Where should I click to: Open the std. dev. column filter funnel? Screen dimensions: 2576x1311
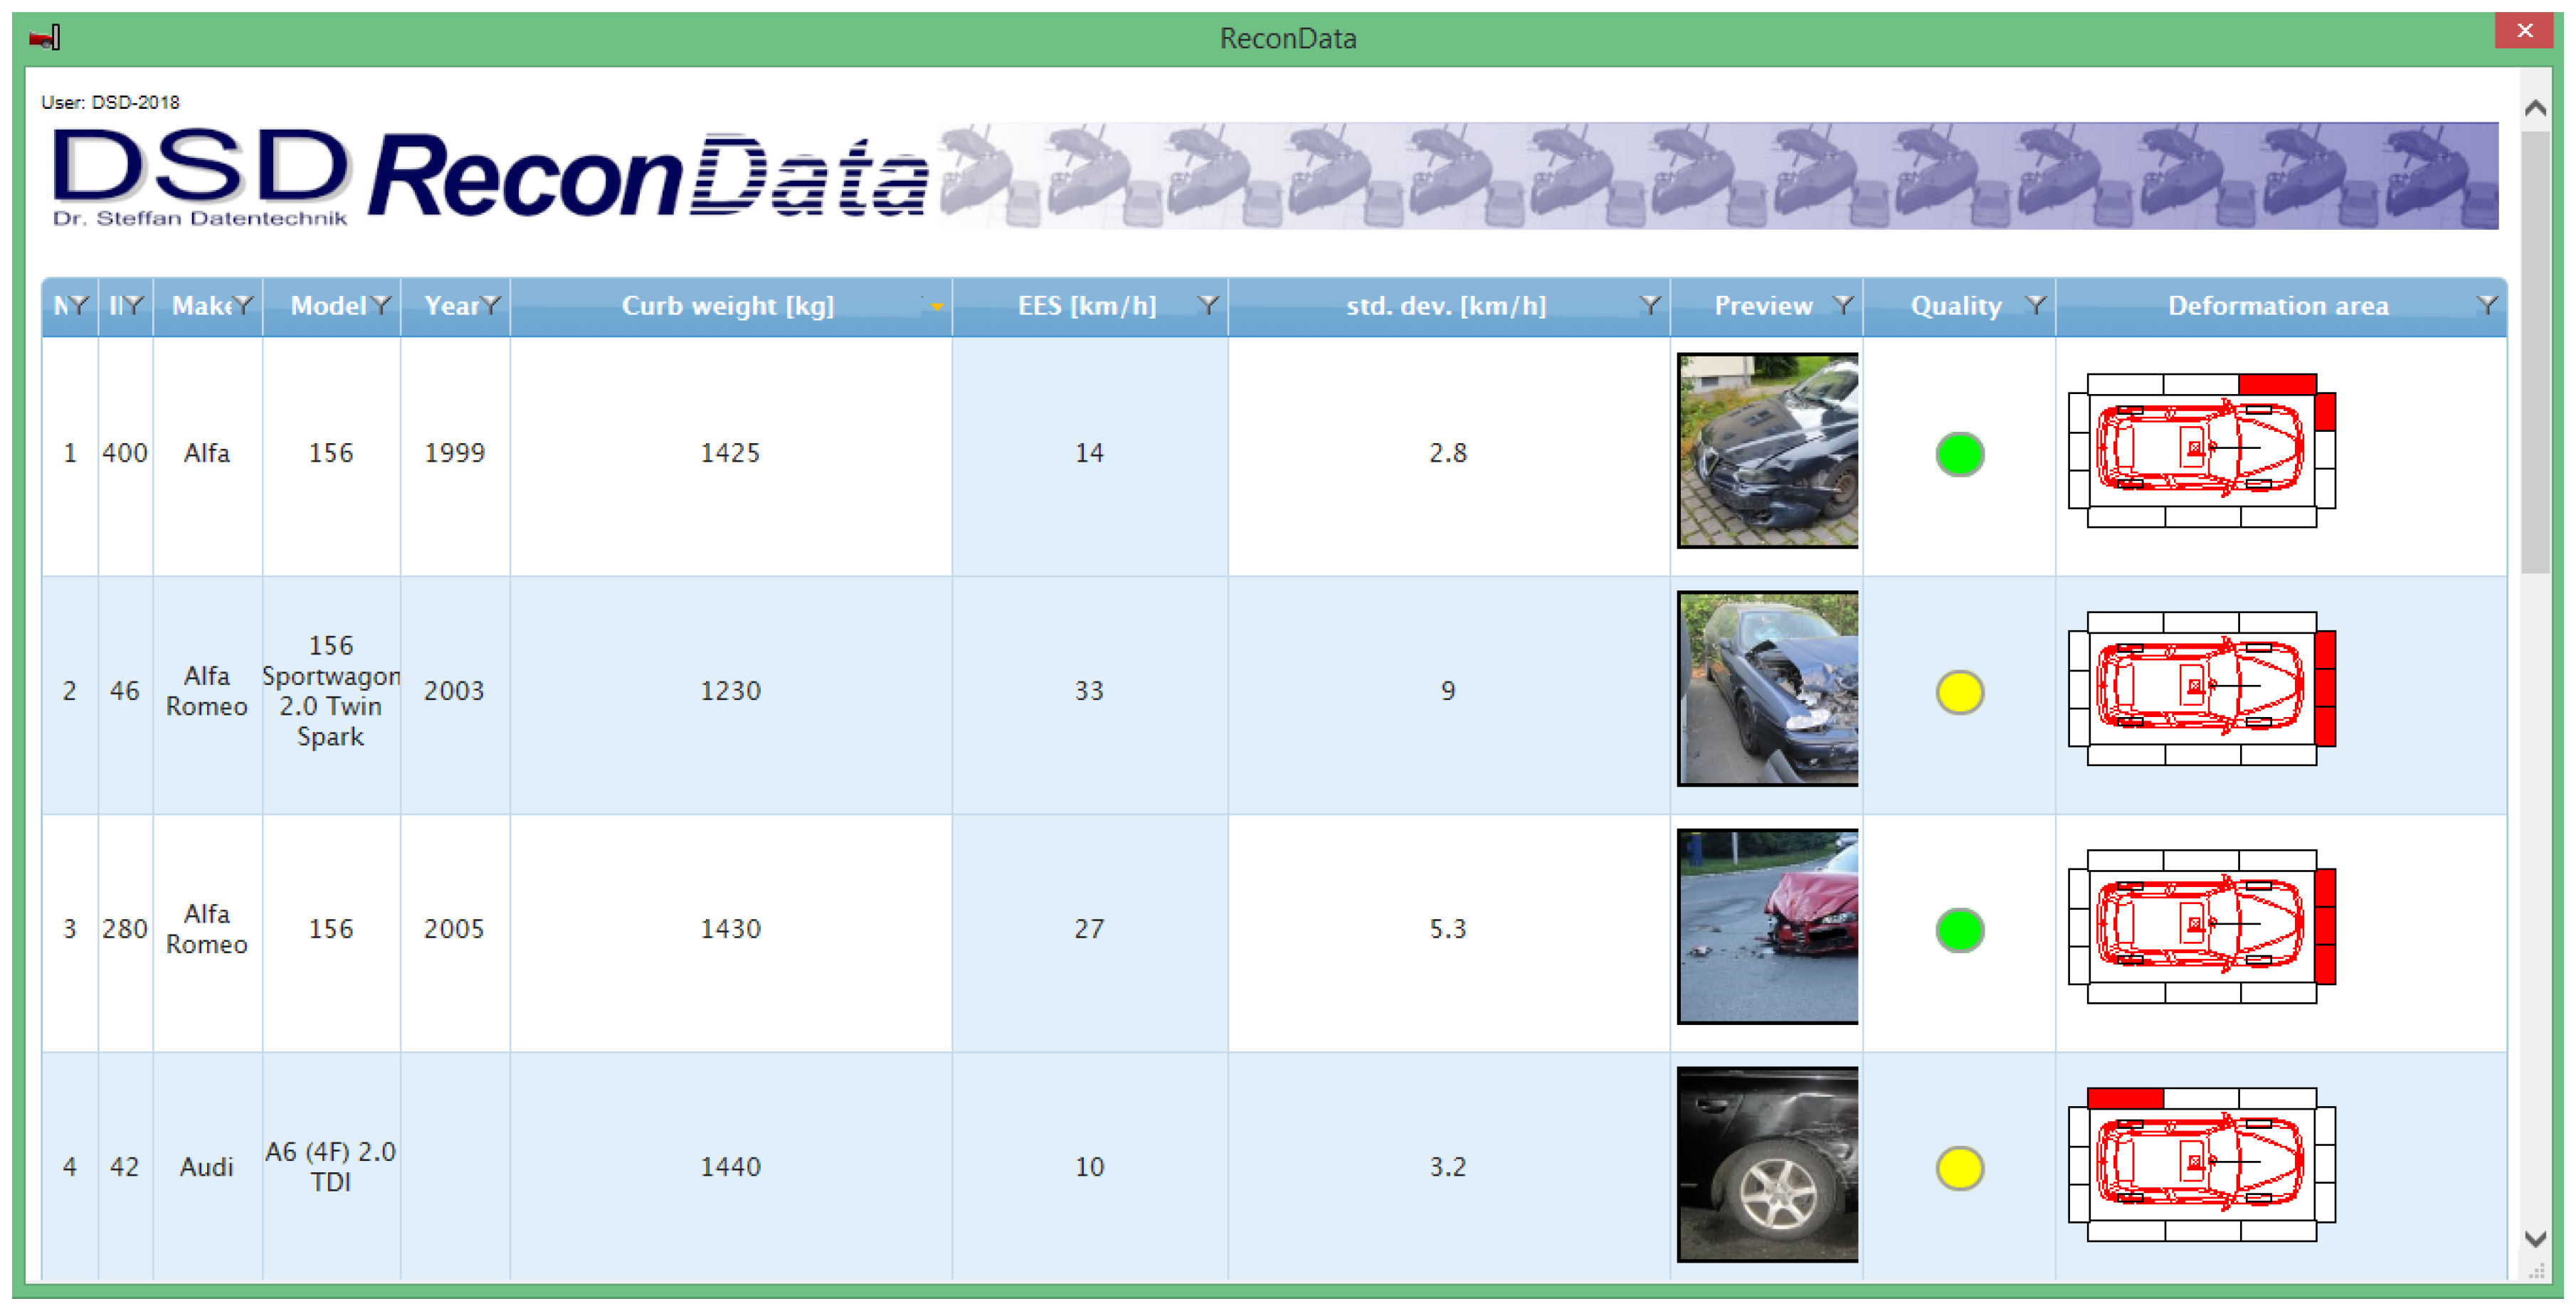click(x=1650, y=305)
